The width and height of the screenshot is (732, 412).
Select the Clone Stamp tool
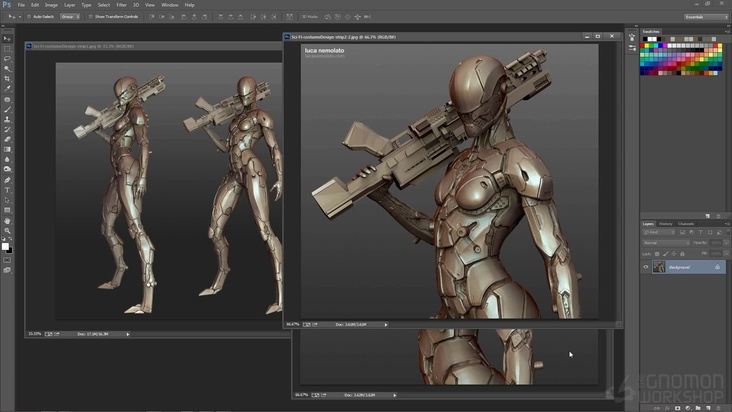(x=7, y=119)
